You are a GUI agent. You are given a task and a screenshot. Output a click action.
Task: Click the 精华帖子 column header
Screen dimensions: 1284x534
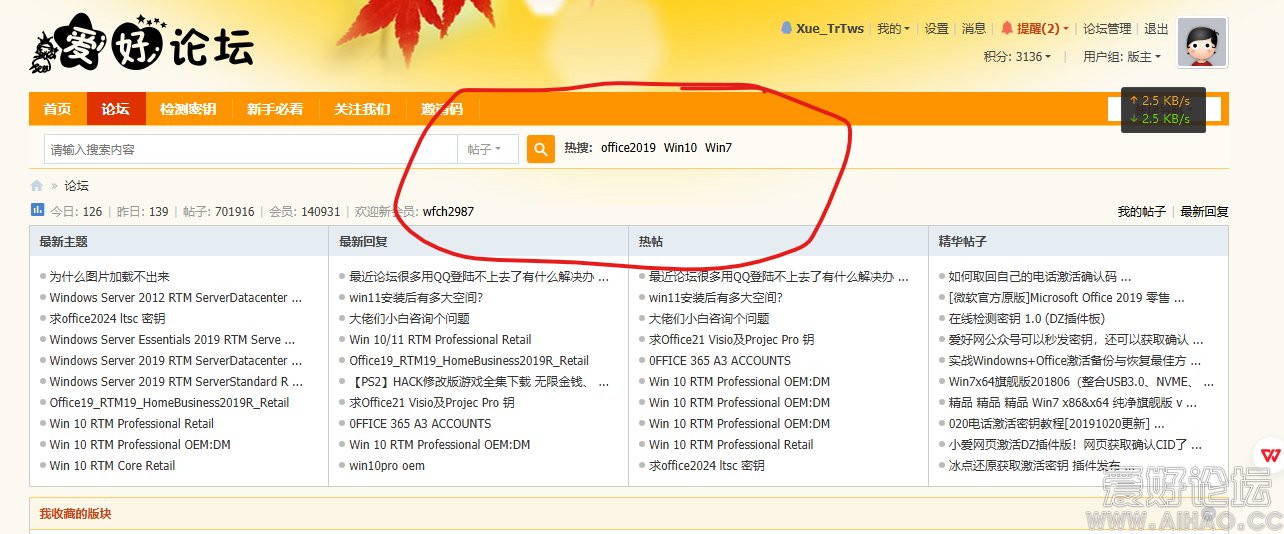point(963,241)
